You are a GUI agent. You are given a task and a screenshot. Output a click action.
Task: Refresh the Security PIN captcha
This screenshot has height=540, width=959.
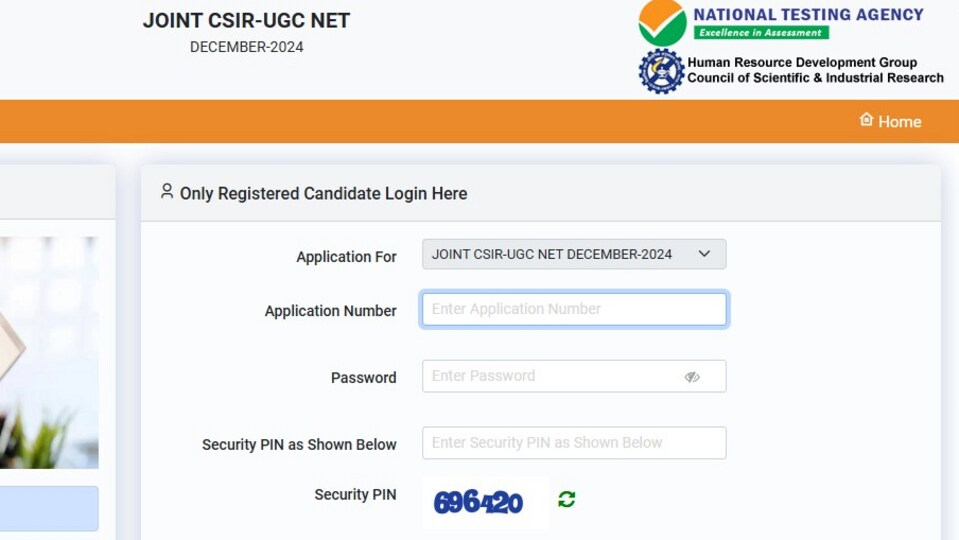pyautogui.click(x=566, y=499)
